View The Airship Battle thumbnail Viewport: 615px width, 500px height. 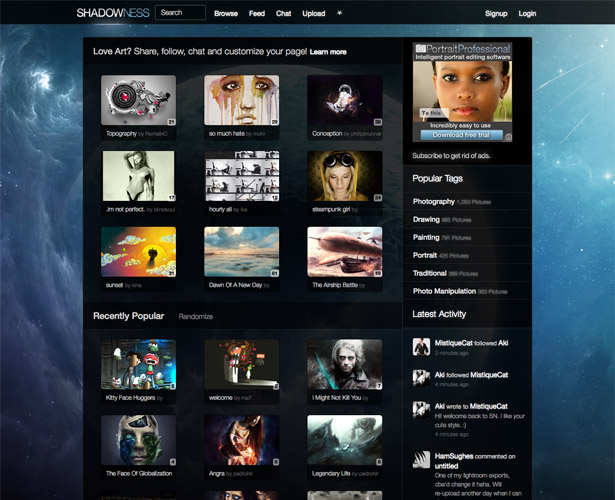[x=345, y=252]
